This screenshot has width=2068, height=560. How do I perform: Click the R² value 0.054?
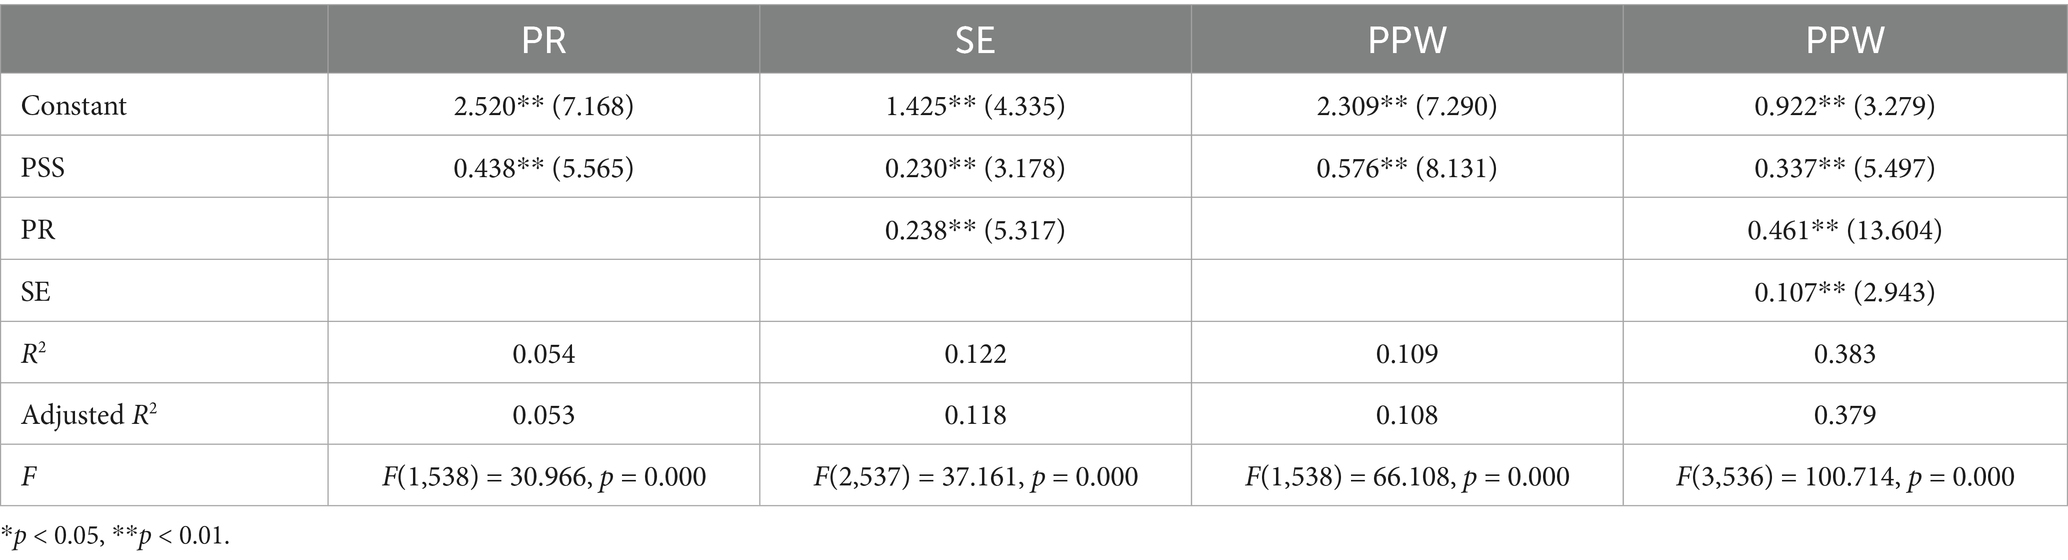pyautogui.click(x=543, y=354)
